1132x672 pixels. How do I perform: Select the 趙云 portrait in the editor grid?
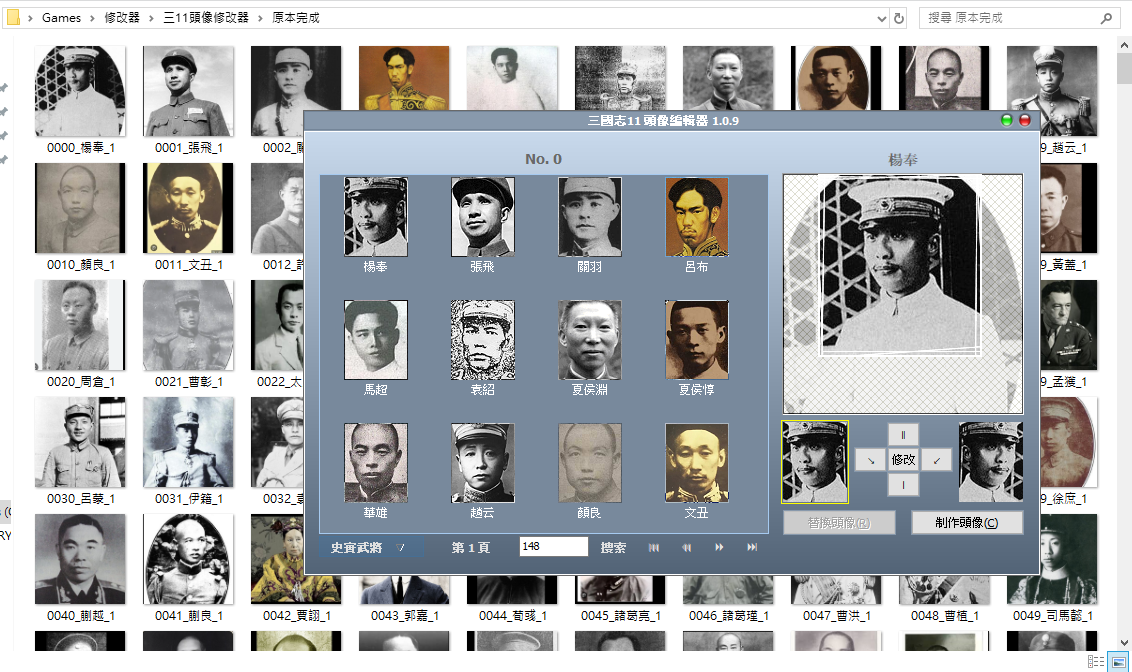[483, 463]
